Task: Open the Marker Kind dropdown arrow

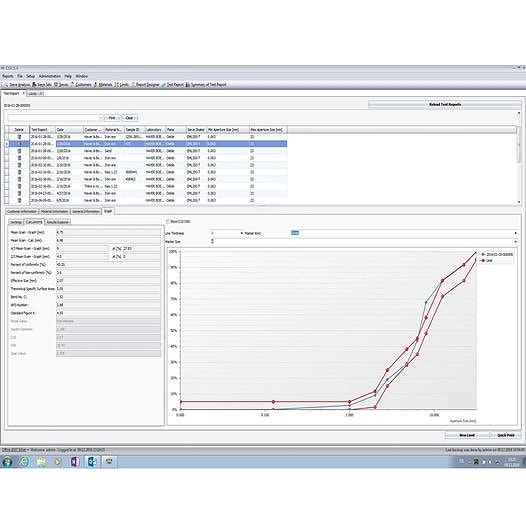Action: click(516, 233)
